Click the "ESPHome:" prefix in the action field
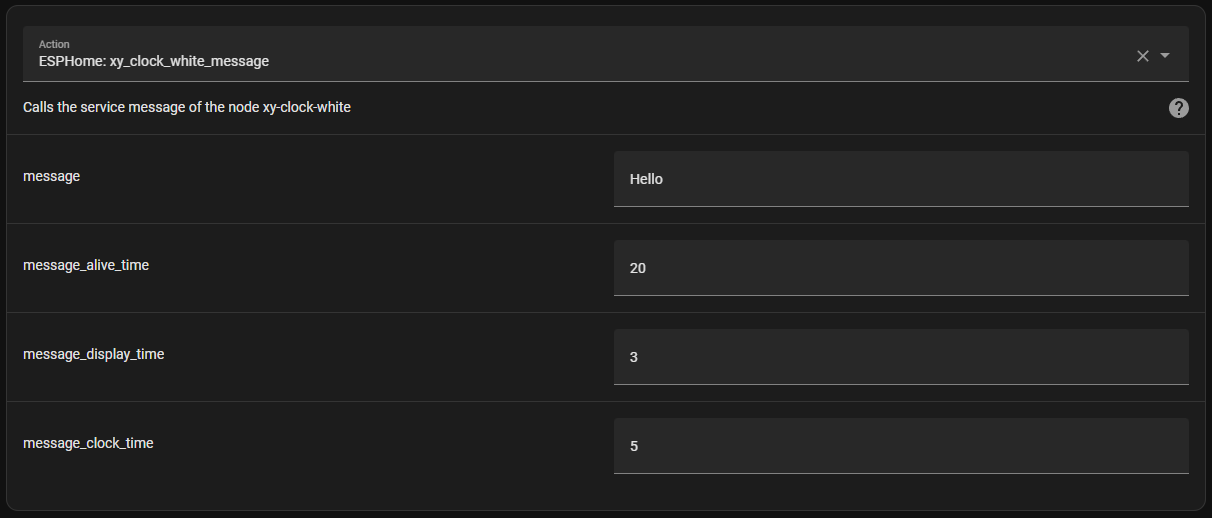The height and width of the screenshot is (518, 1212). [x=72, y=62]
